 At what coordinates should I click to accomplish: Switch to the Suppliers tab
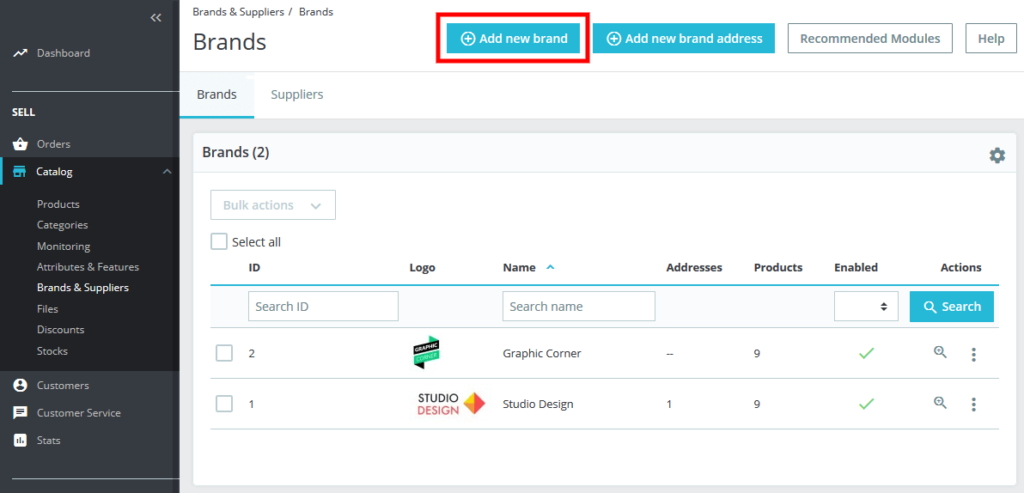click(x=297, y=95)
